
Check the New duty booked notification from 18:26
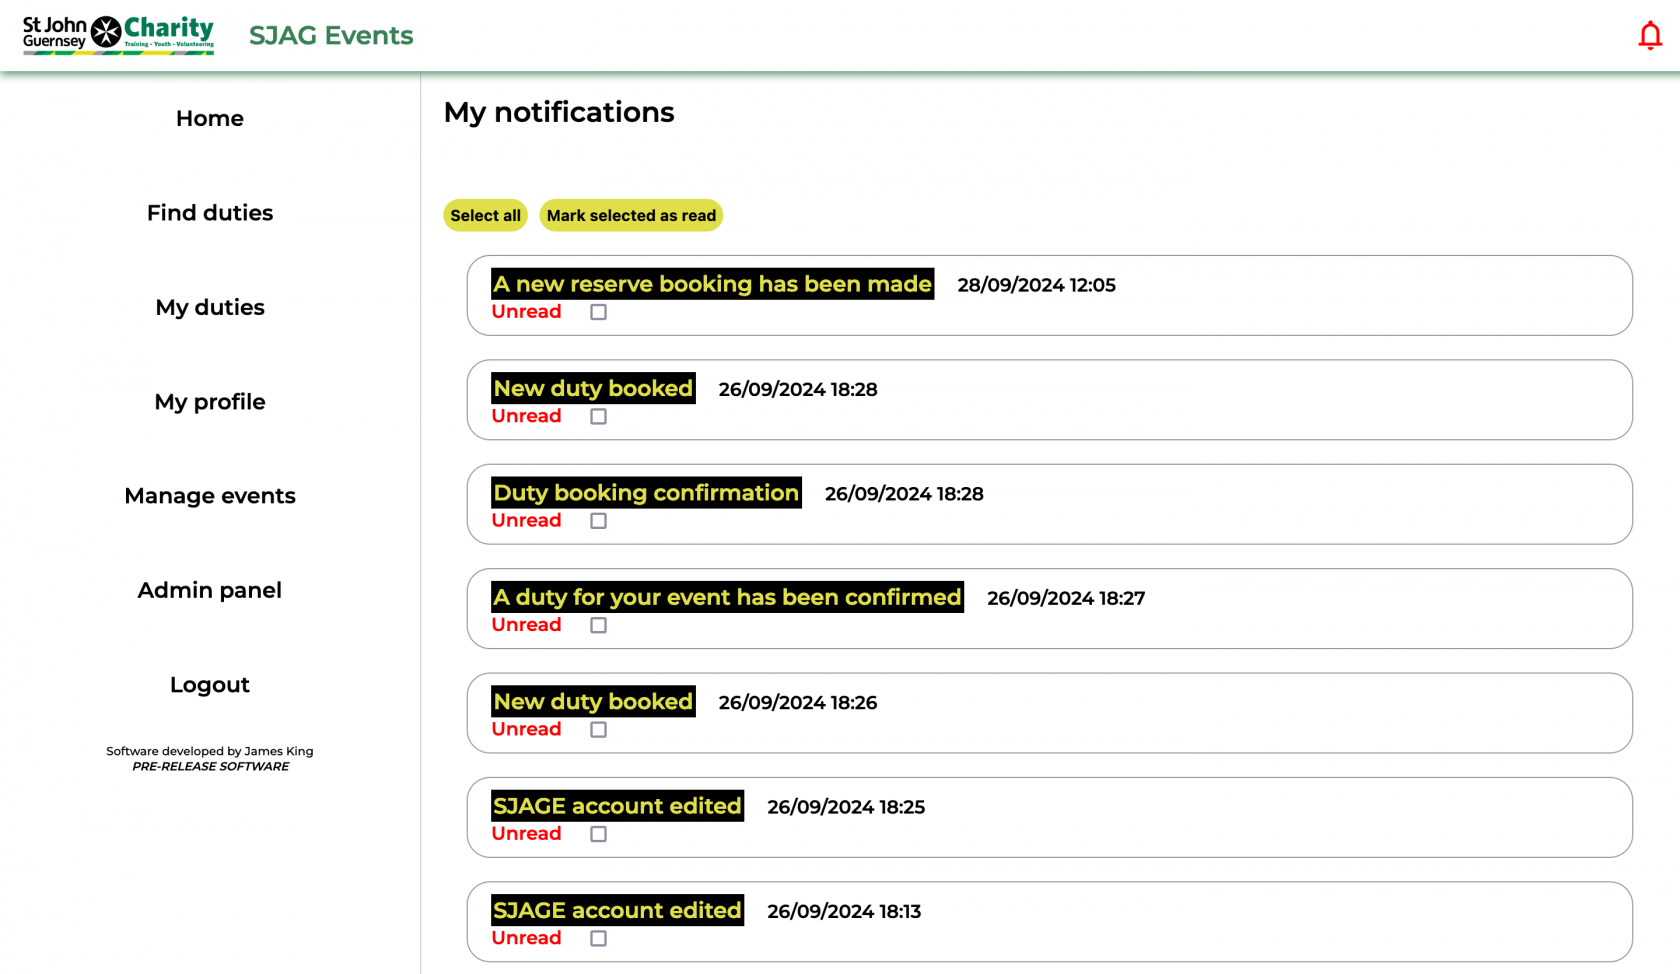click(598, 729)
